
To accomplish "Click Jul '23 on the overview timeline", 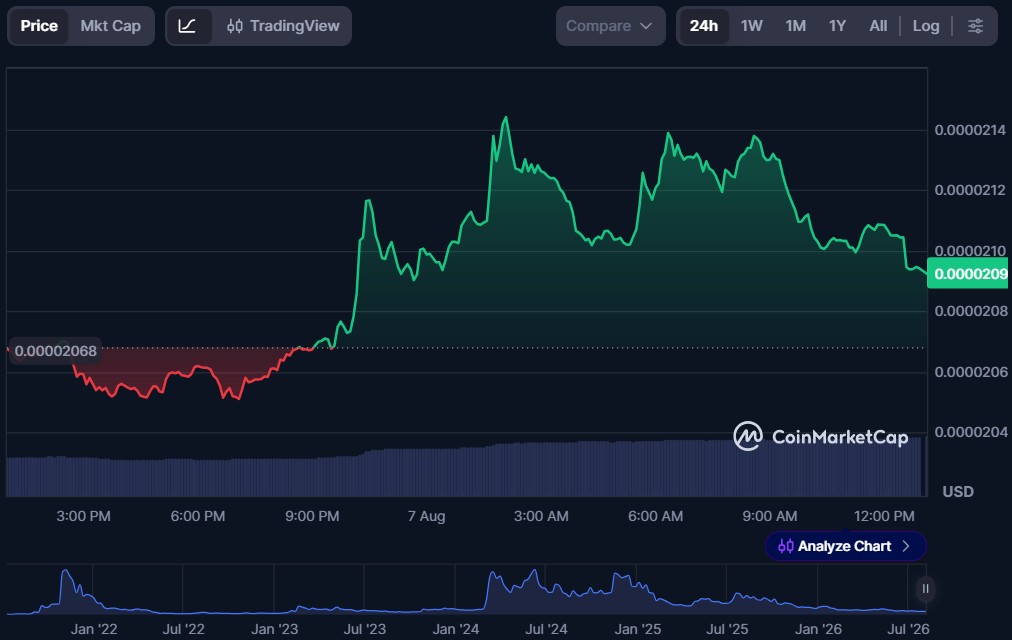I will click(365, 629).
